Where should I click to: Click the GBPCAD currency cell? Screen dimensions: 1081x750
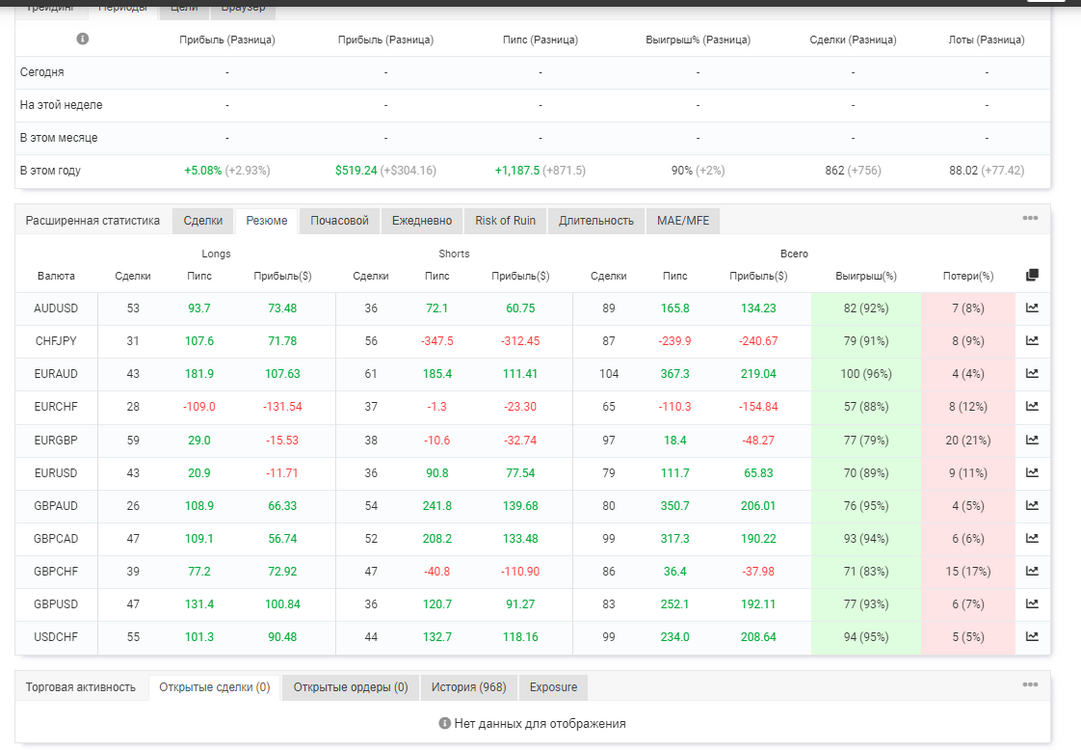(56, 538)
